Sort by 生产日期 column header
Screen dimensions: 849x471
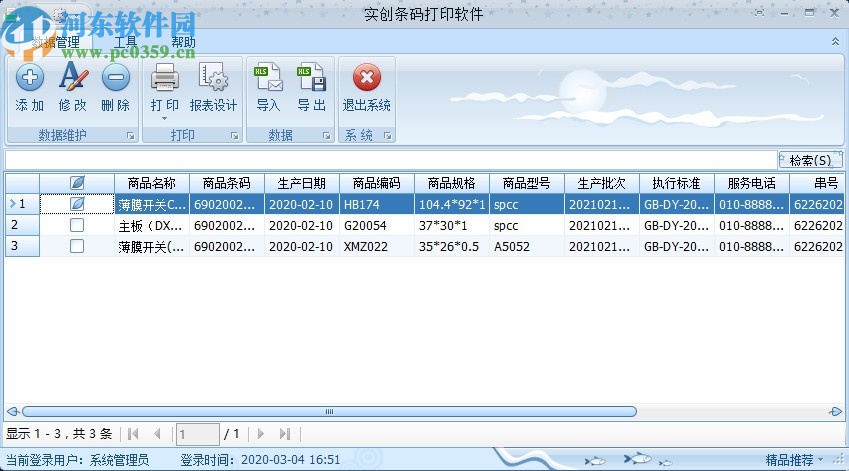click(302, 183)
